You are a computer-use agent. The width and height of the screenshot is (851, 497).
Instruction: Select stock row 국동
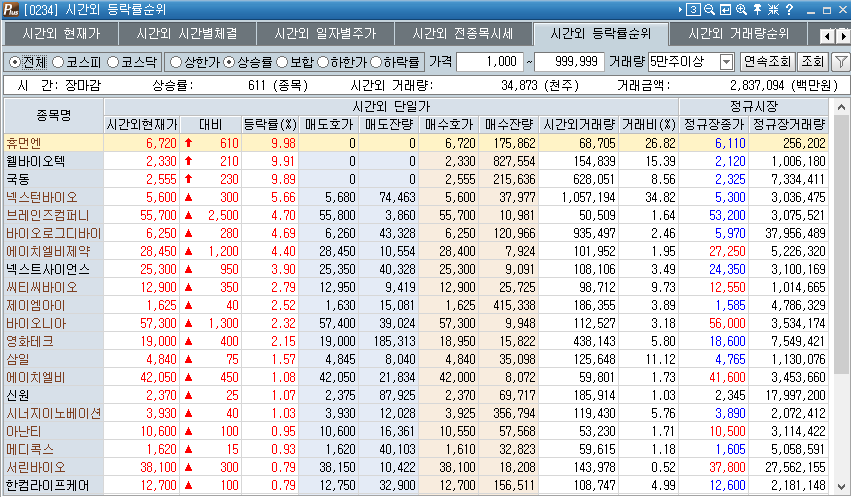pyautogui.click(x=416, y=179)
